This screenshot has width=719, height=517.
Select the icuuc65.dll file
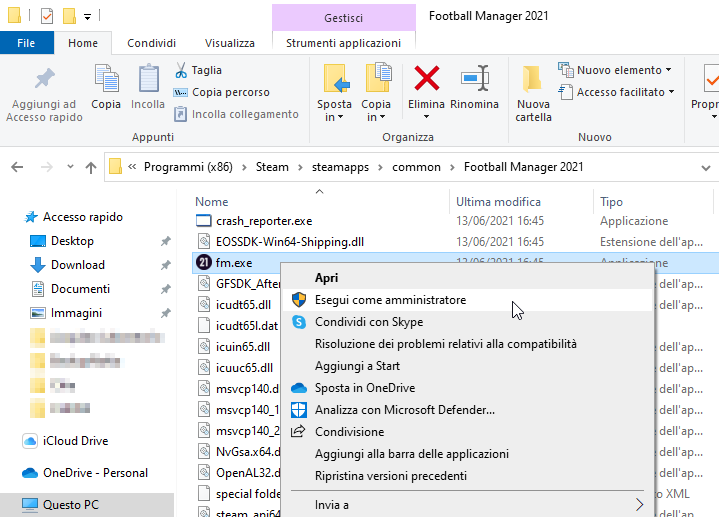[x=244, y=368]
